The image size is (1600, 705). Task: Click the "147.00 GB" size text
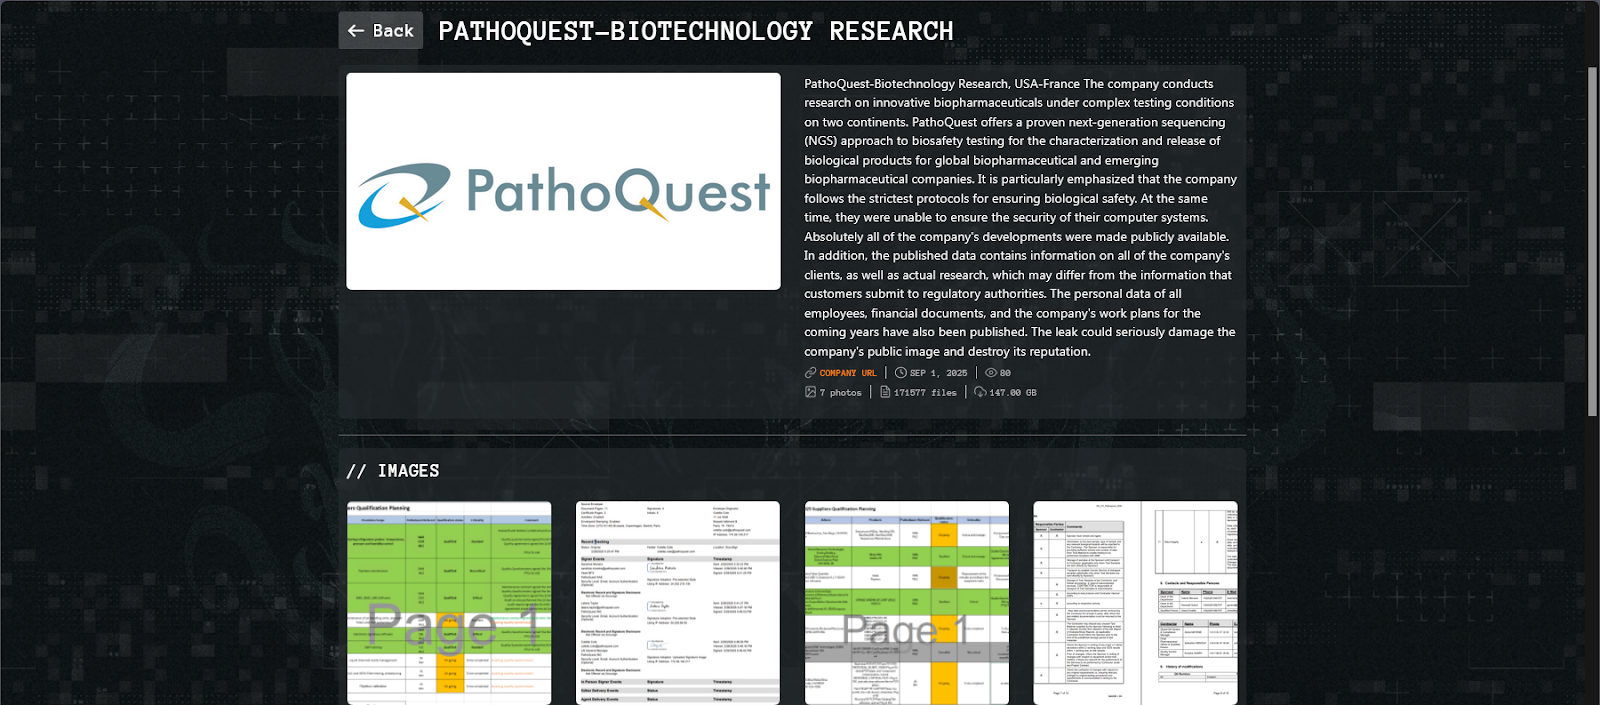(1013, 393)
